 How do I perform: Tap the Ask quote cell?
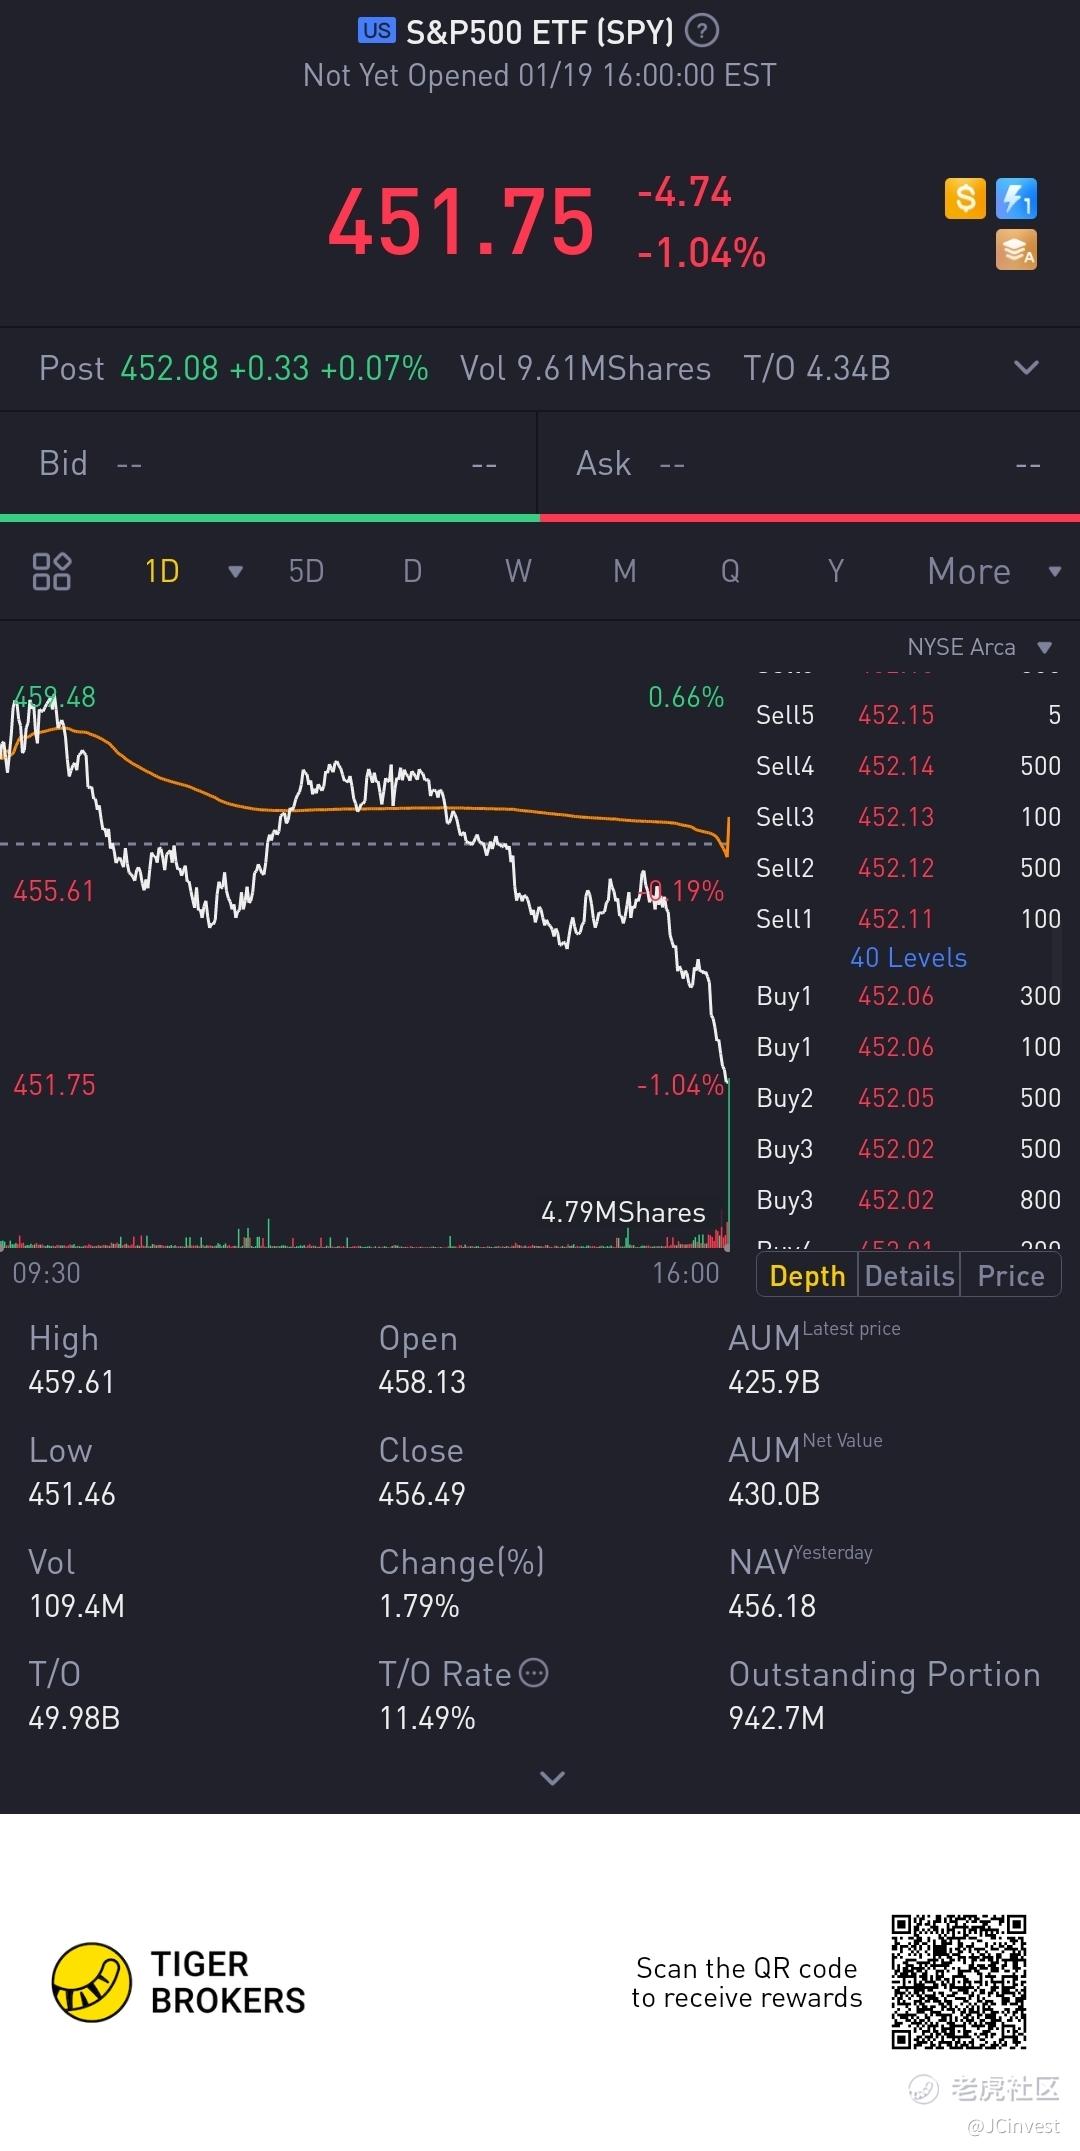click(809, 464)
